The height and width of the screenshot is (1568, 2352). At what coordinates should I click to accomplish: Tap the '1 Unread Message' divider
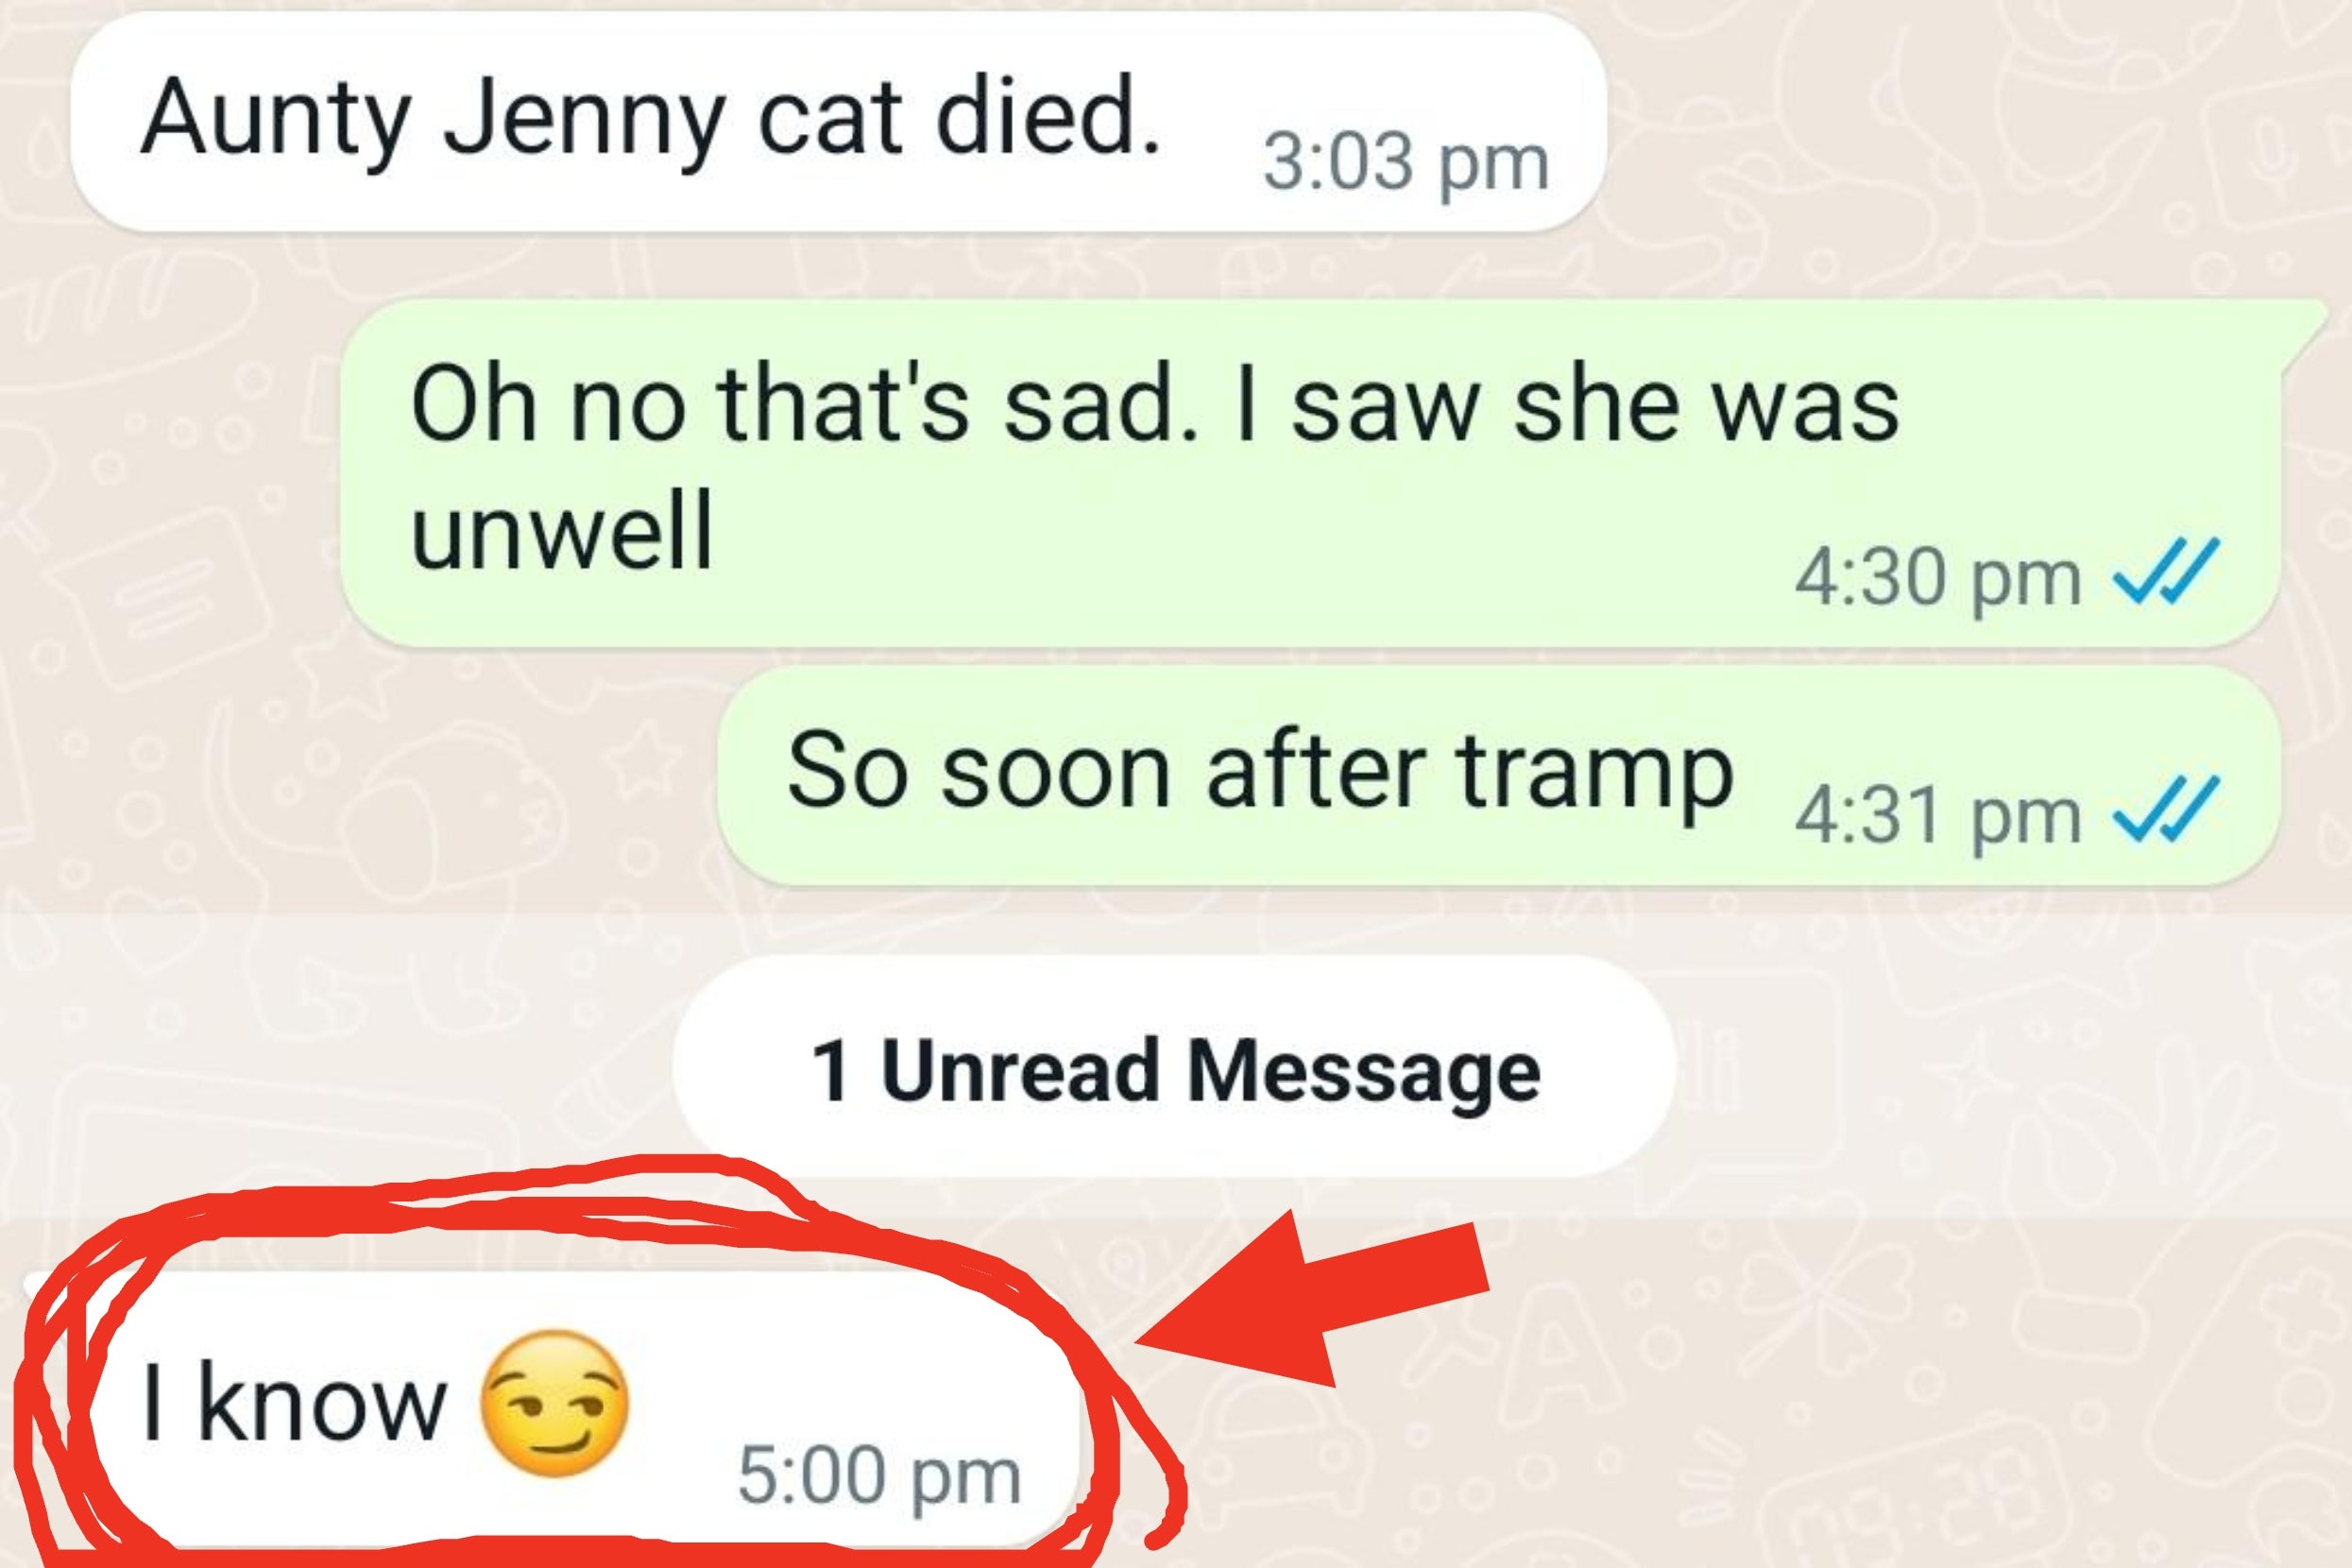(x=1174, y=1066)
